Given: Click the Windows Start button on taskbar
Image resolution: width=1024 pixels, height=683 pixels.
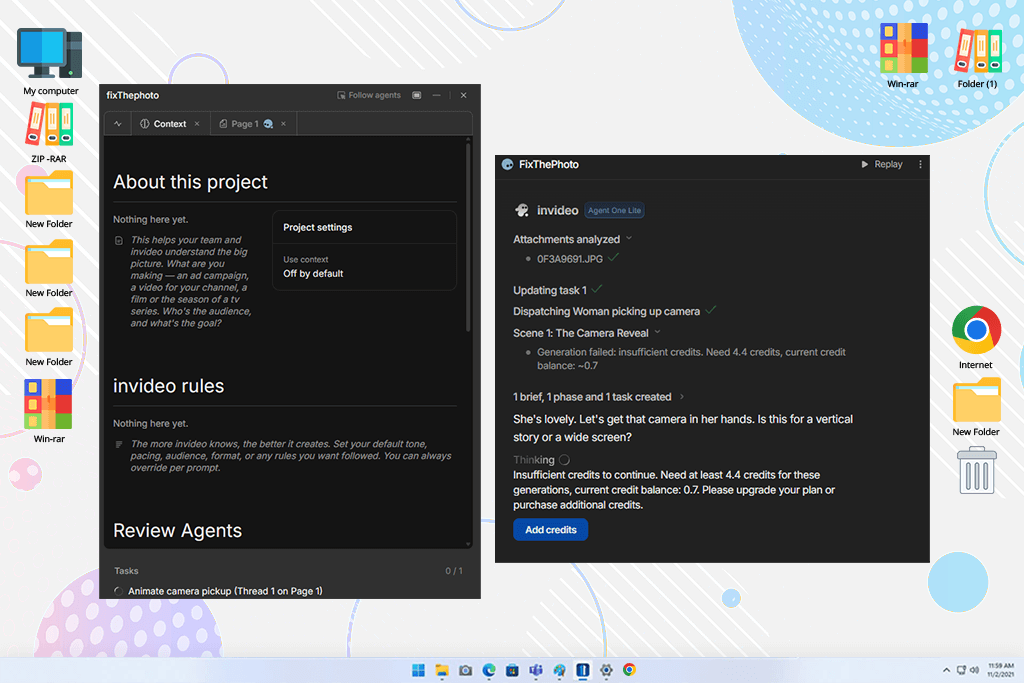Looking at the screenshot, I should click(419, 670).
